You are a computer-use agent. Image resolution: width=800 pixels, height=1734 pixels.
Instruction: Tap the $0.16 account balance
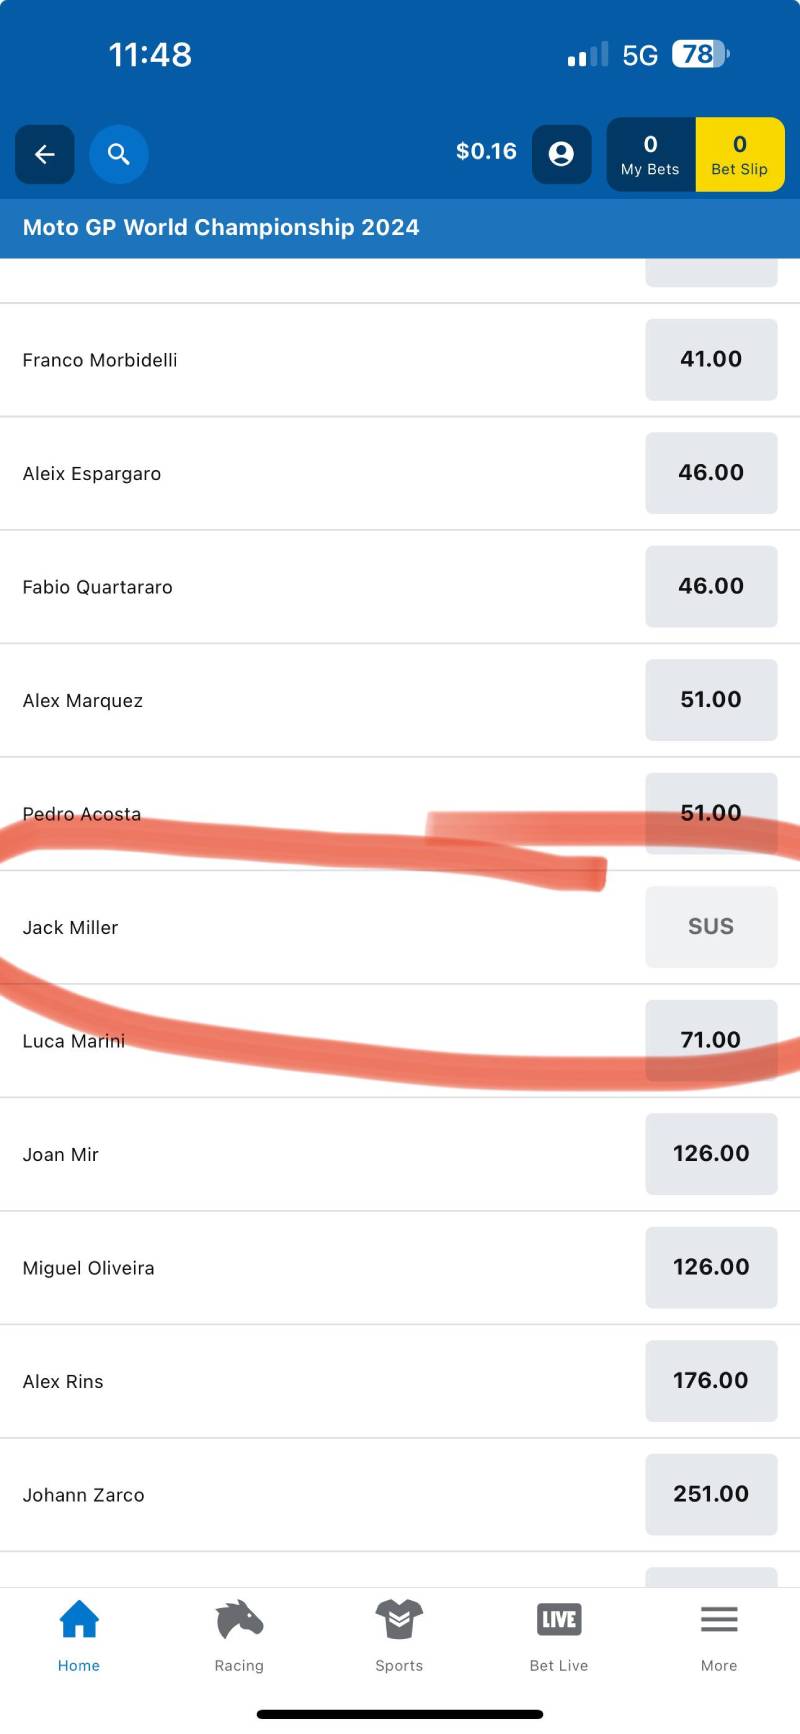tap(486, 152)
